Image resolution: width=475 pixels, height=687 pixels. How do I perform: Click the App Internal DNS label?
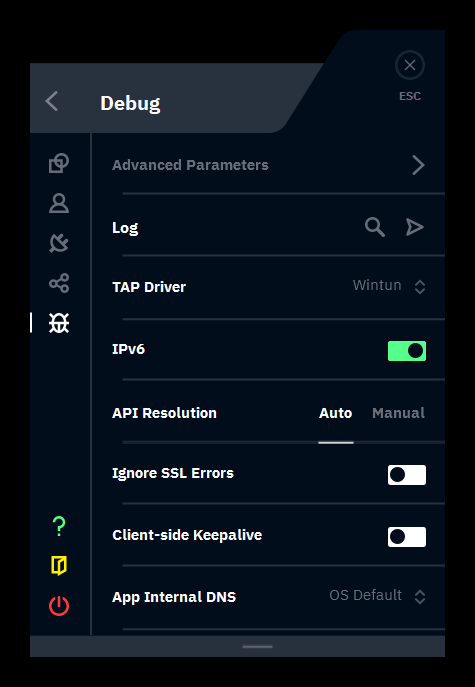(x=174, y=597)
